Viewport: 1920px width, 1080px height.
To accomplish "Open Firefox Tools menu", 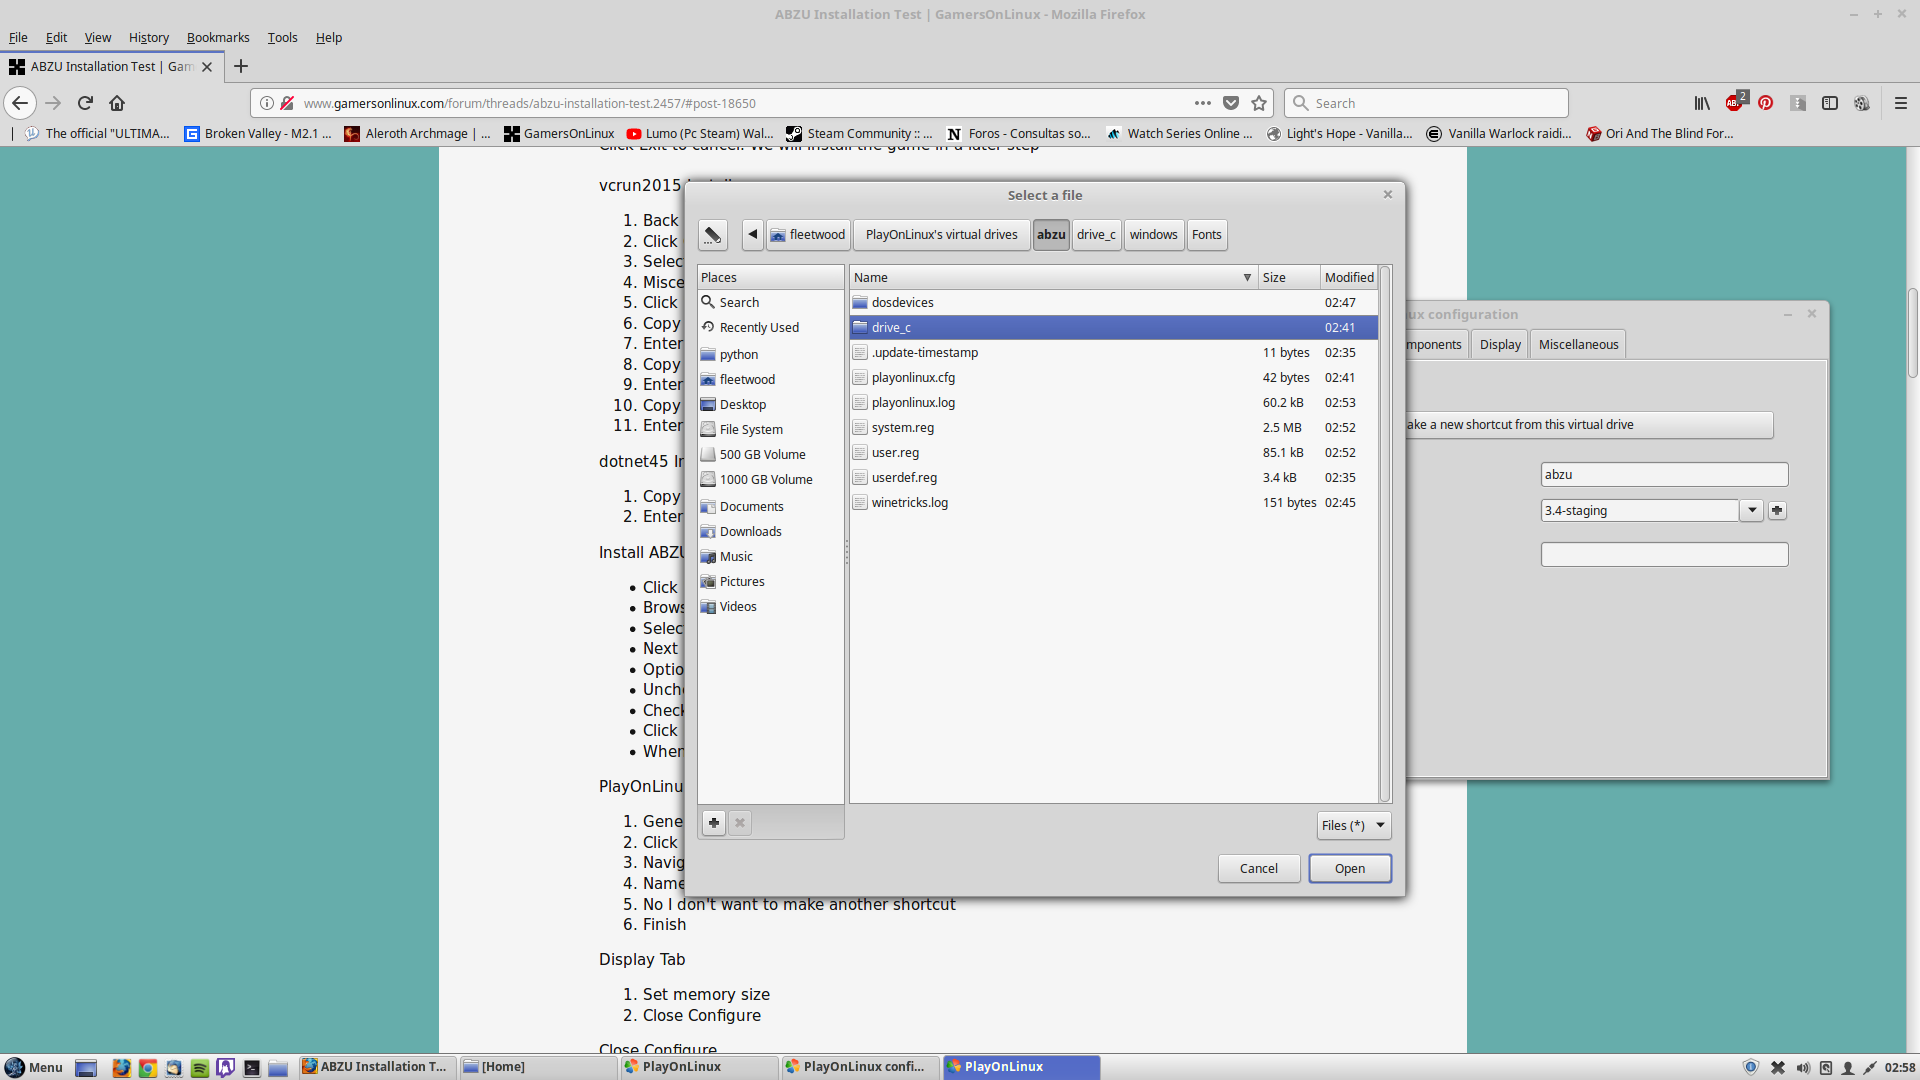I will [282, 37].
